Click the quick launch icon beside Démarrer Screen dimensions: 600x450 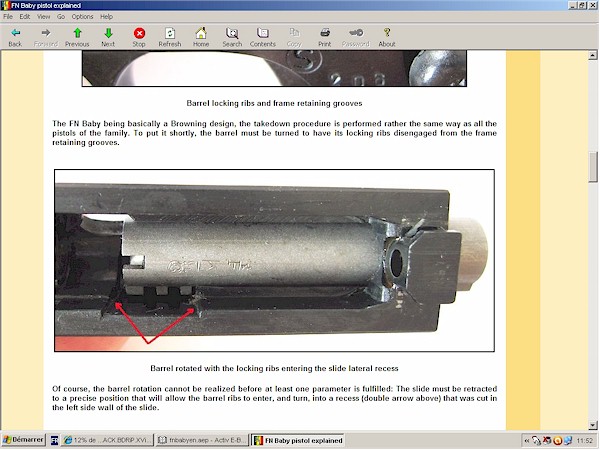pos(54,440)
